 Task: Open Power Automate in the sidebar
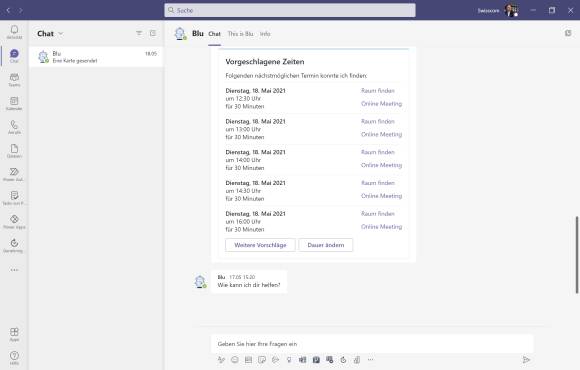click(x=14, y=174)
